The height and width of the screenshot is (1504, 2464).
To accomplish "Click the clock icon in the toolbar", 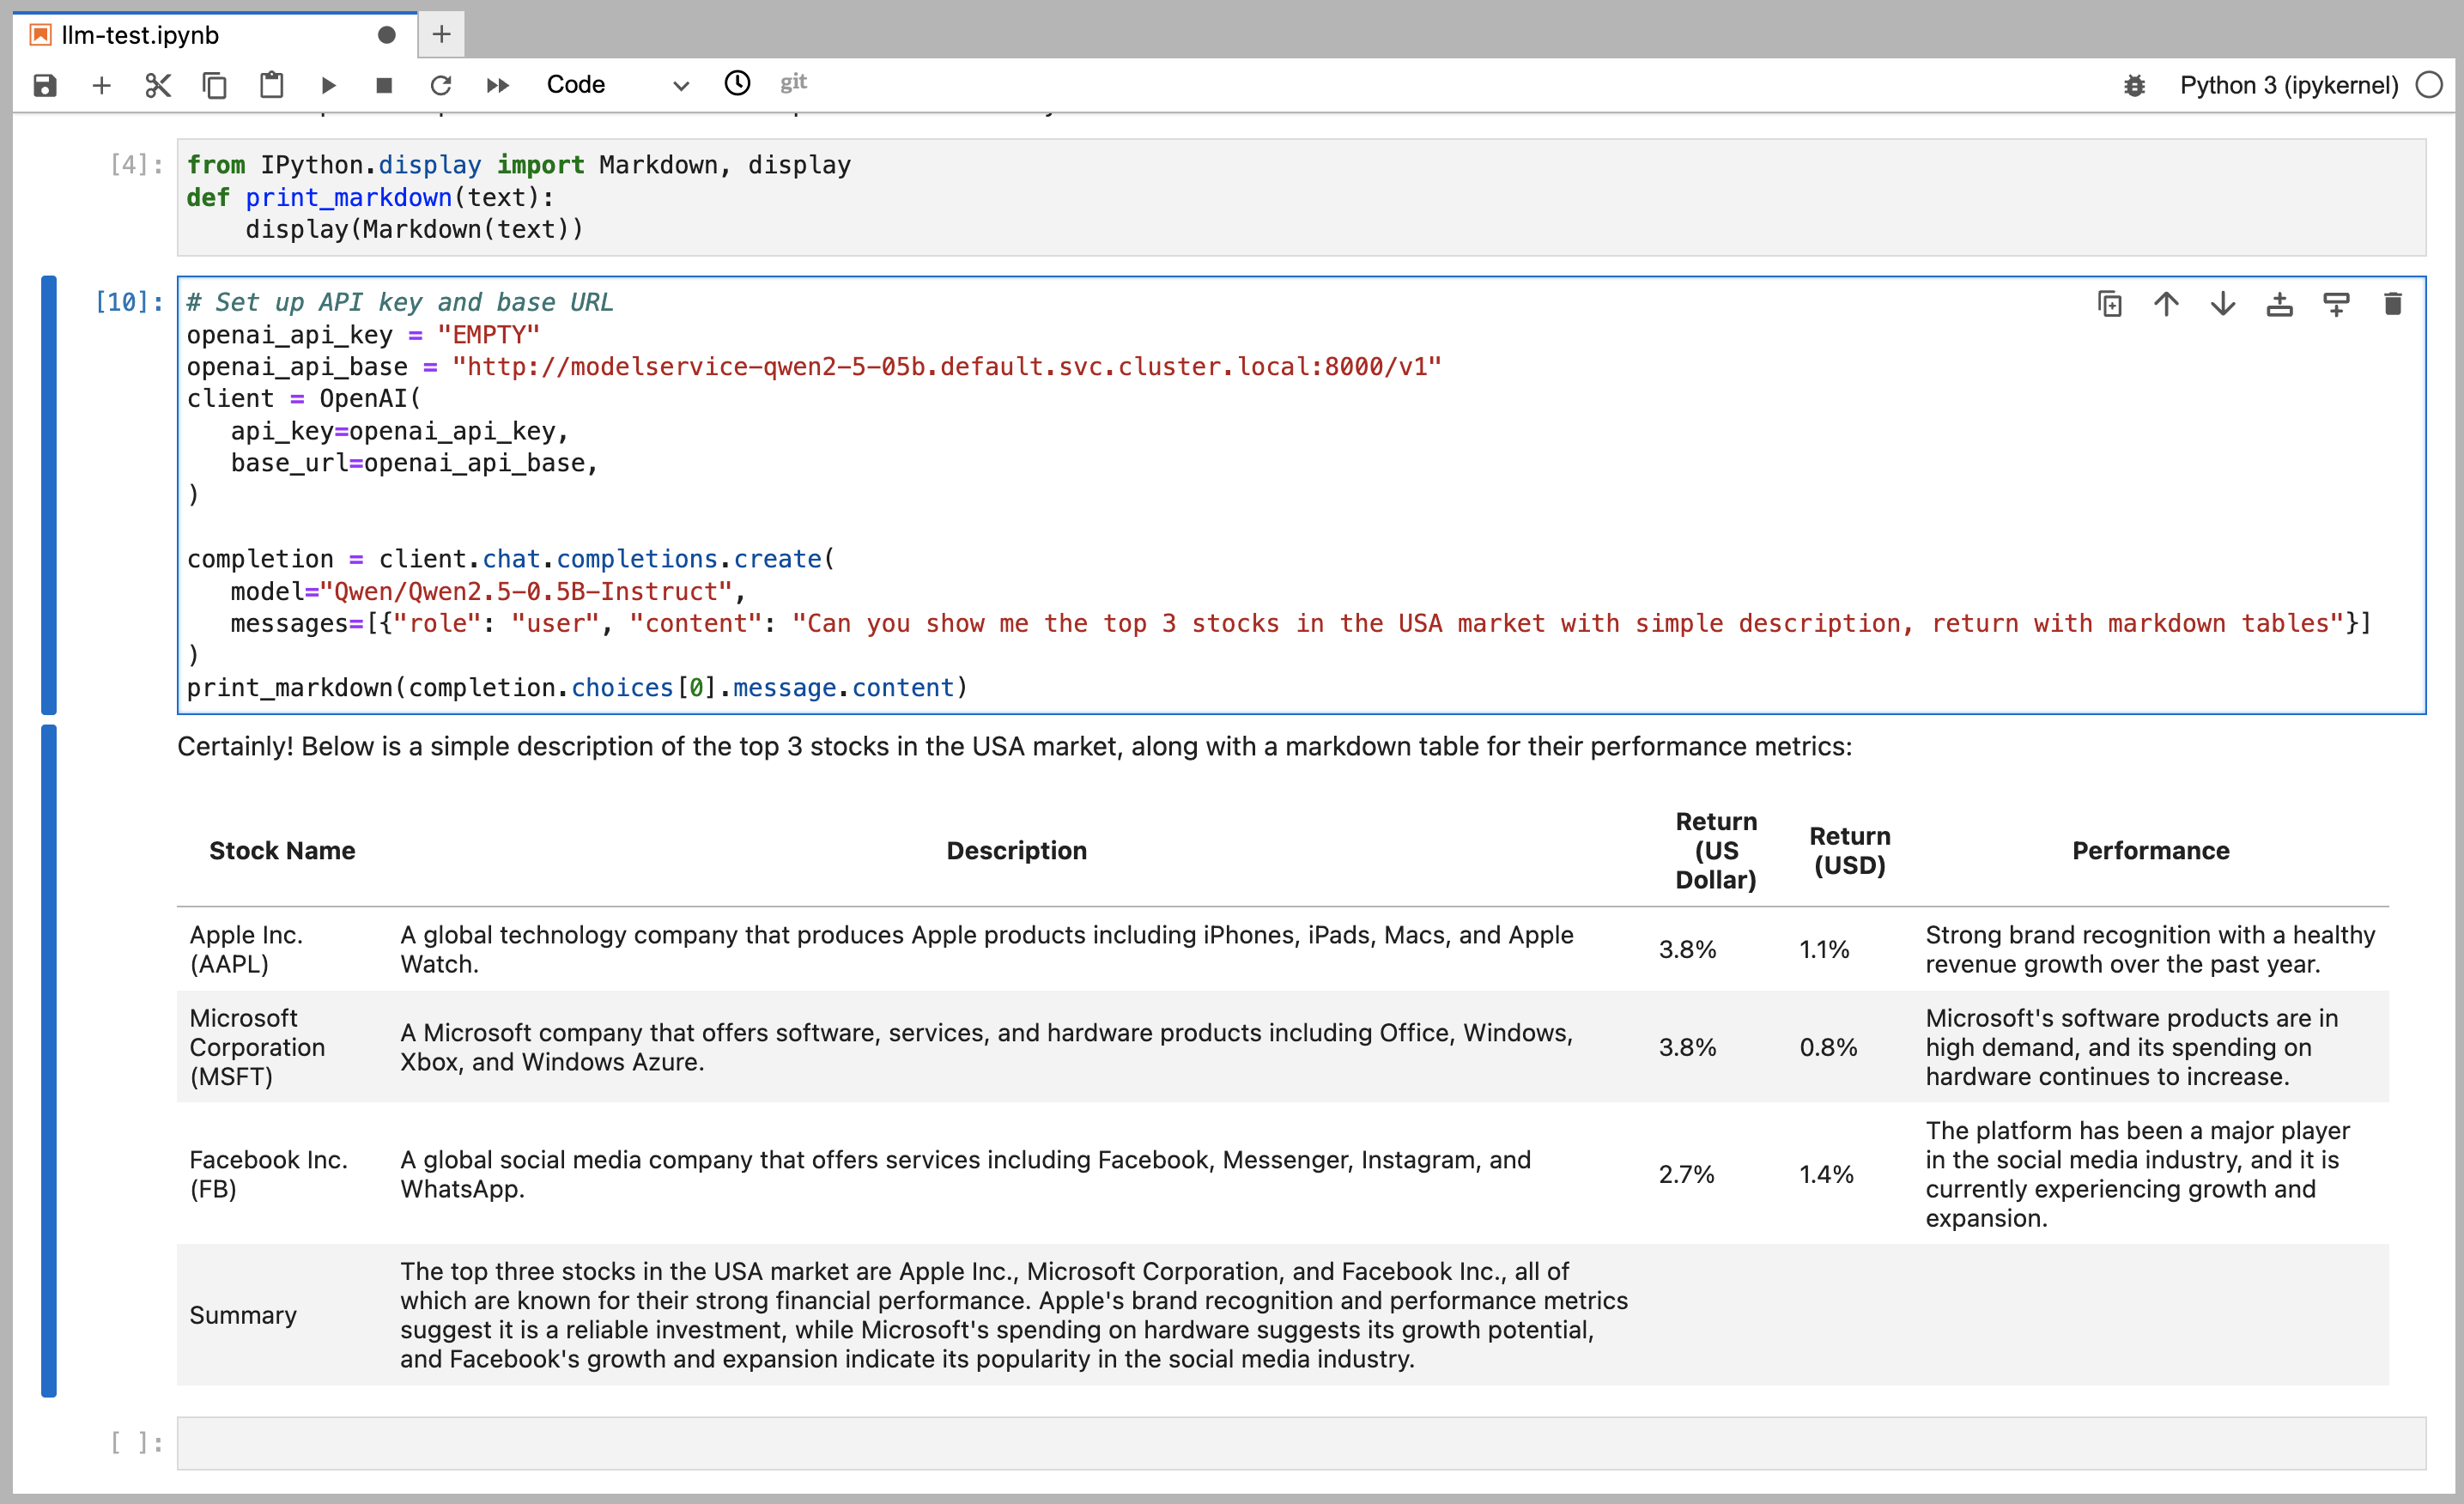I will [737, 83].
